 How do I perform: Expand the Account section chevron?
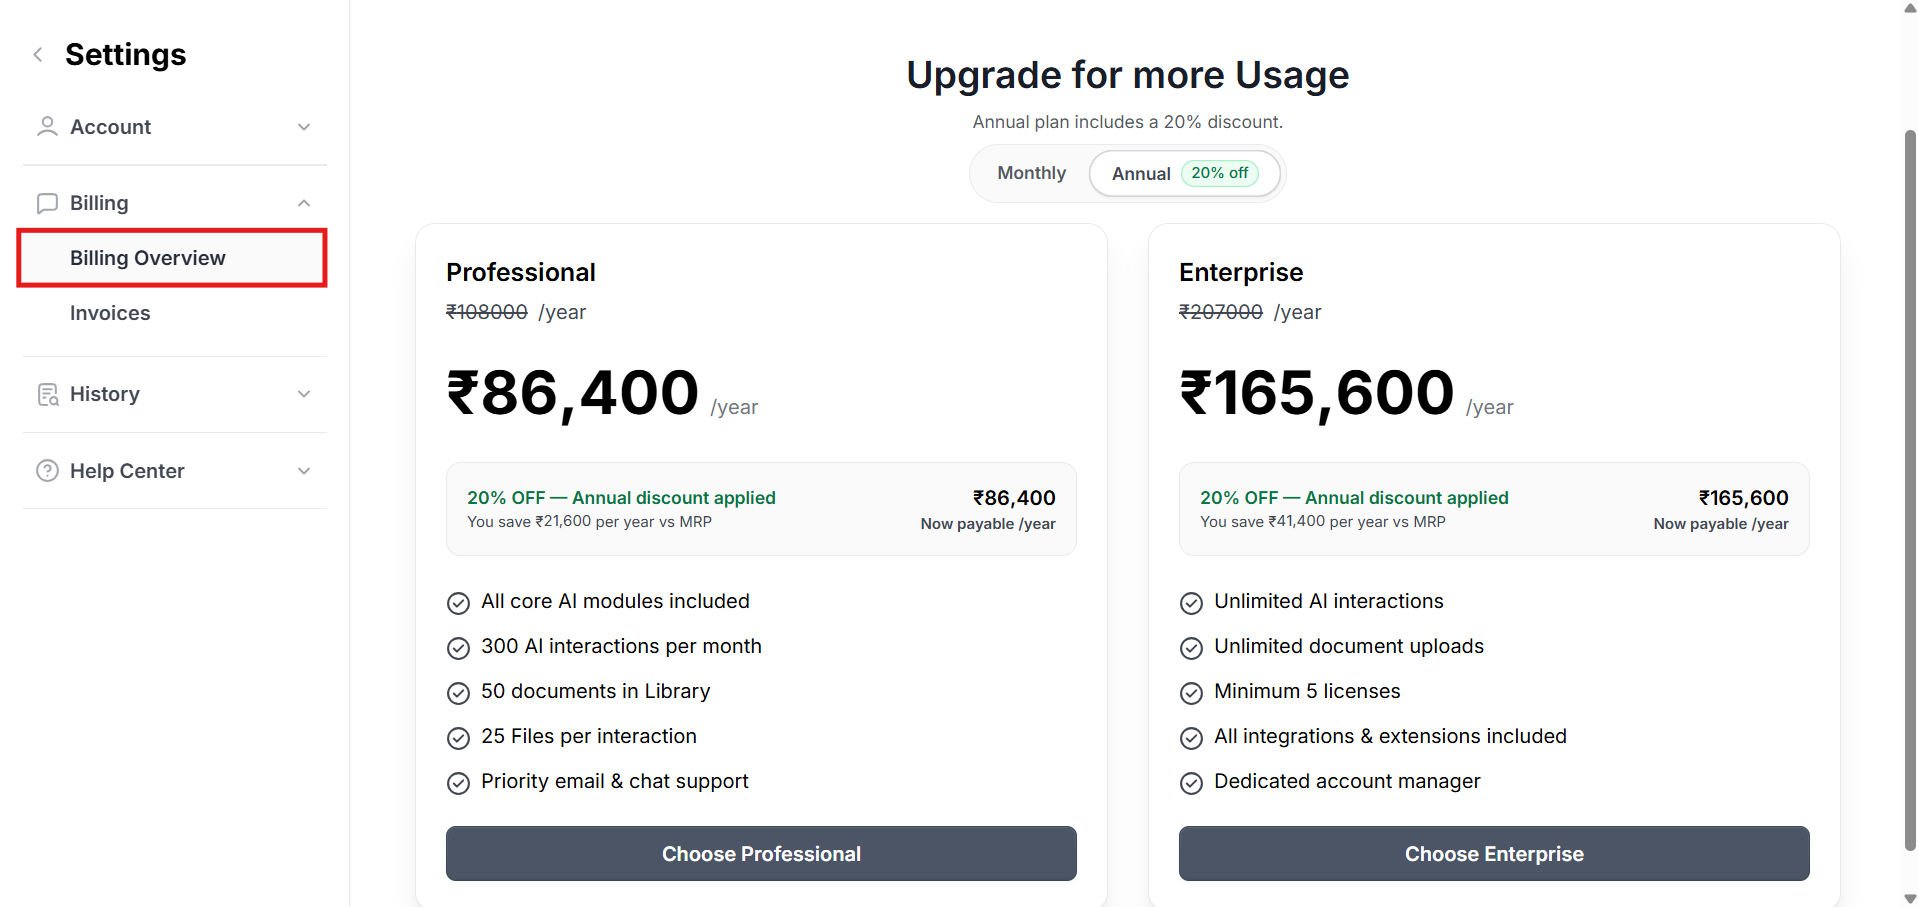click(x=304, y=127)
